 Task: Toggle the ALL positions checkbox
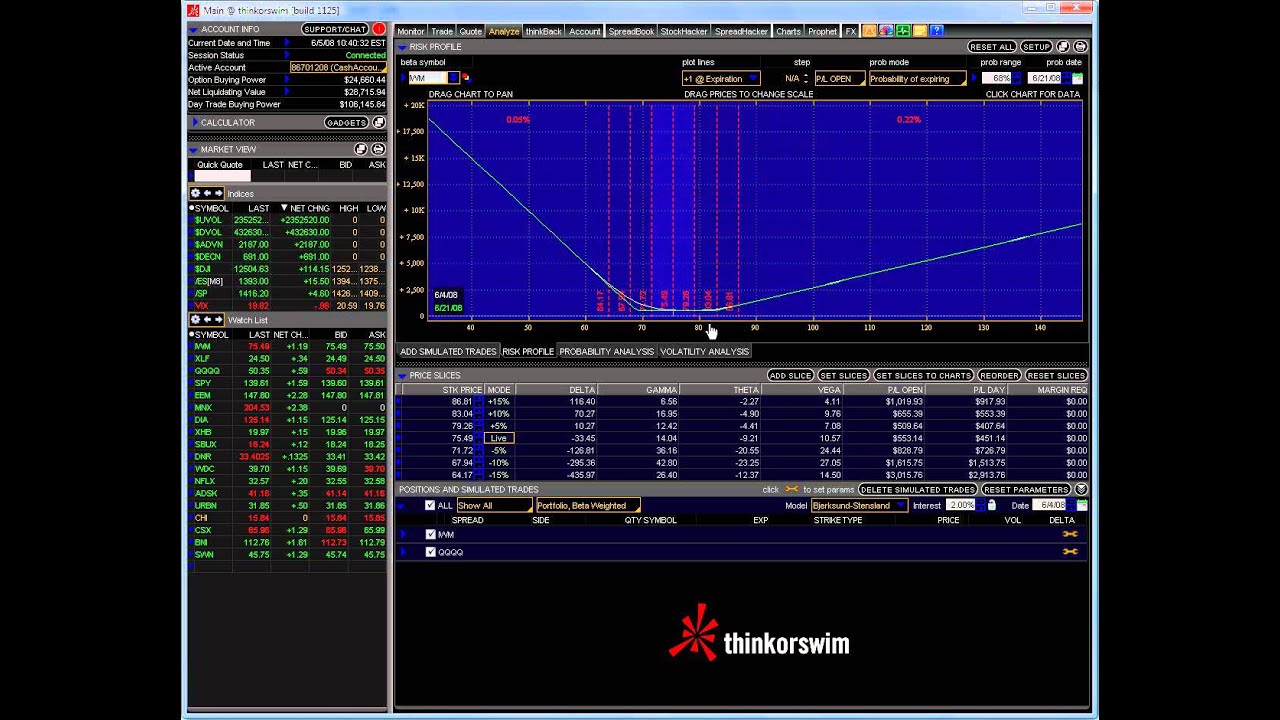coord(430,506)
